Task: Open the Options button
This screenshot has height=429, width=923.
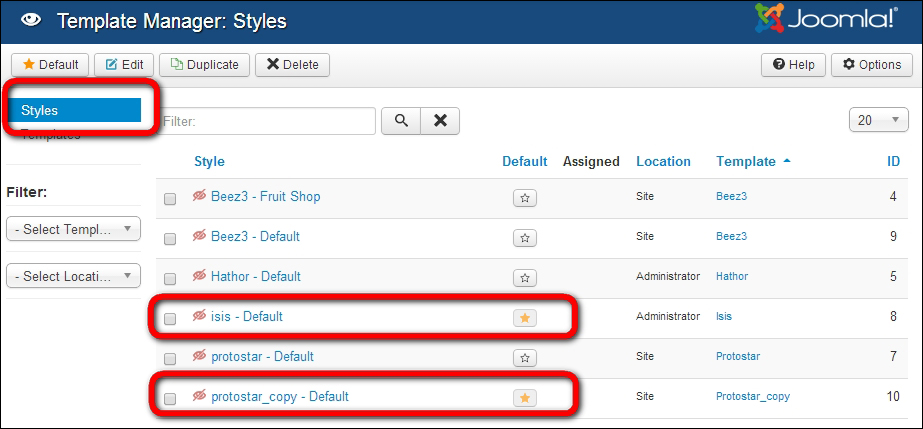Action: point(872,65)
